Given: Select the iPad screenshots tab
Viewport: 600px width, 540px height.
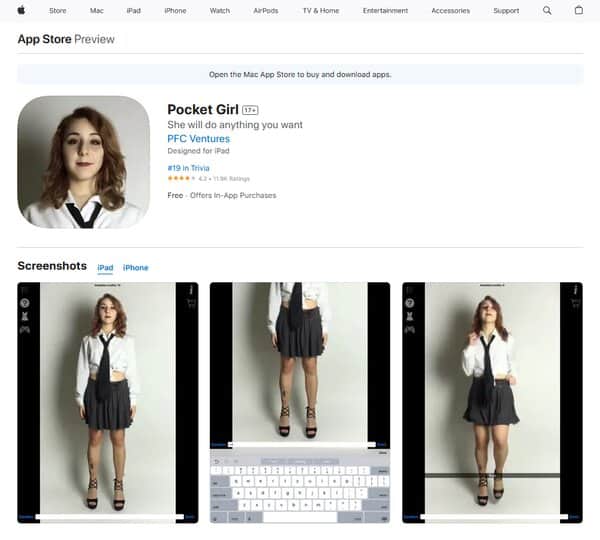Looking at the screenshot, I should [x=105, y=268].
